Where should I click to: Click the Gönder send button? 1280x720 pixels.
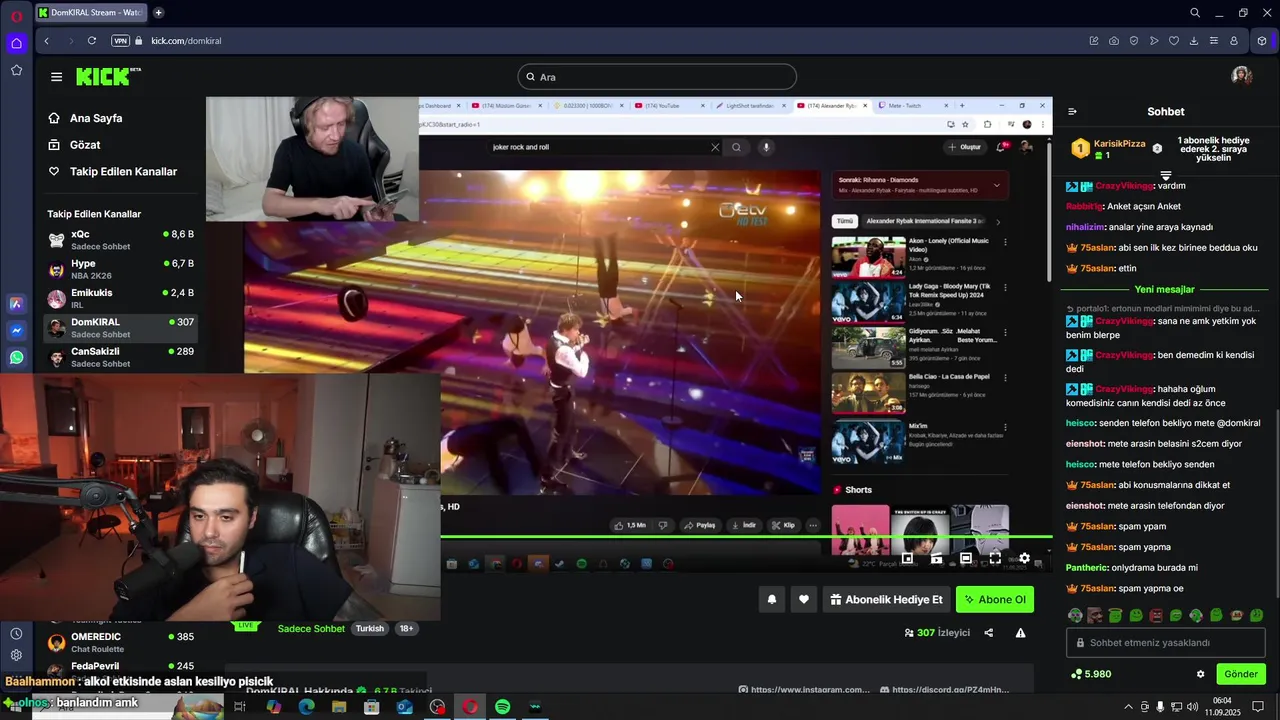coord(1241,674)
